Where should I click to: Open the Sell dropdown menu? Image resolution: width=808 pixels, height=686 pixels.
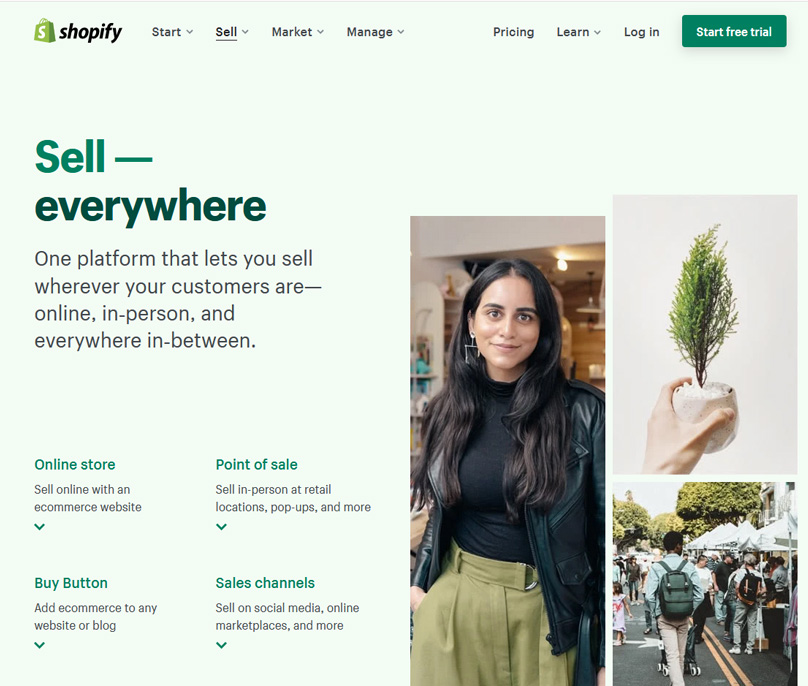point(232,32)
